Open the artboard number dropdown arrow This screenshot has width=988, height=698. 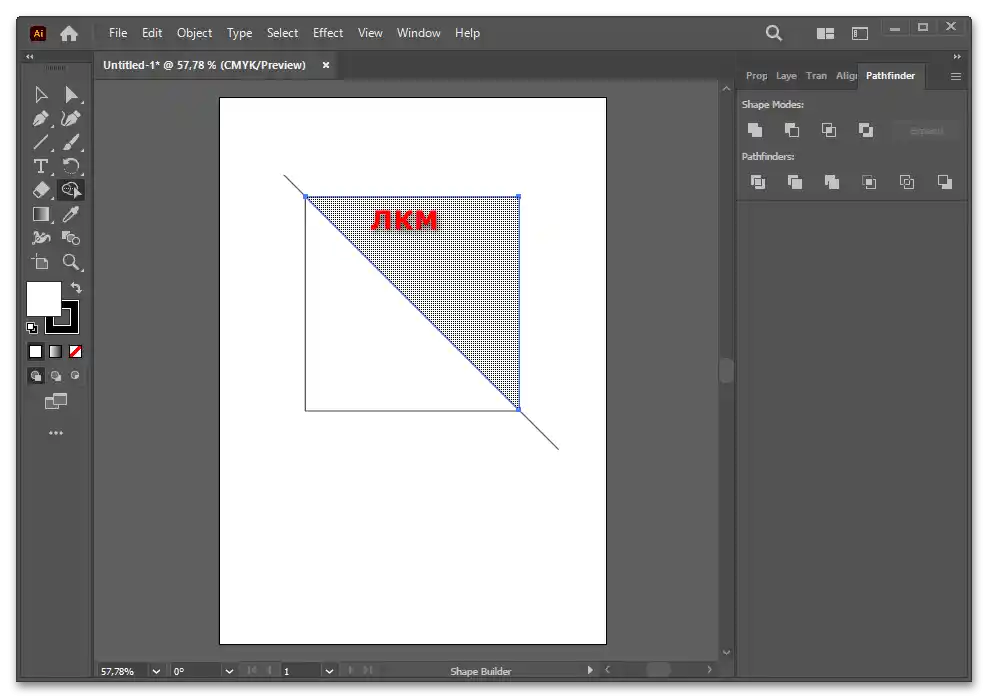(329, 672)
